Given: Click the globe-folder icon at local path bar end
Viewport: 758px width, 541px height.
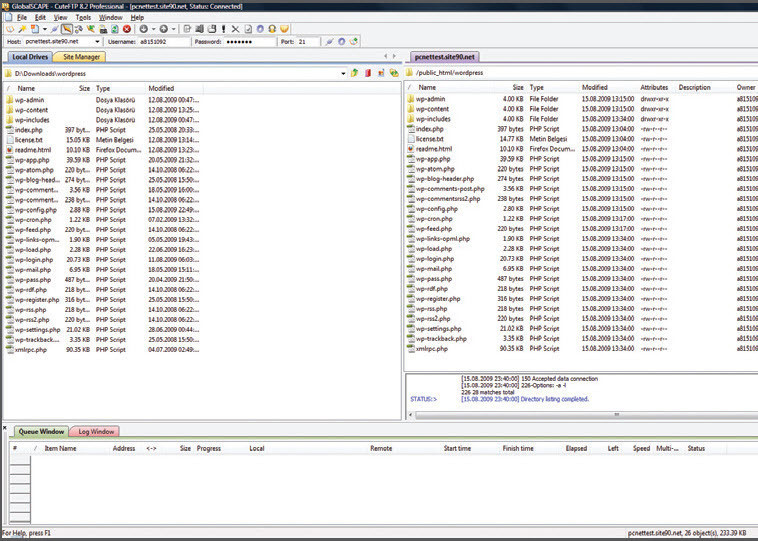Looking at the screenshot, I should click(394, 73).
